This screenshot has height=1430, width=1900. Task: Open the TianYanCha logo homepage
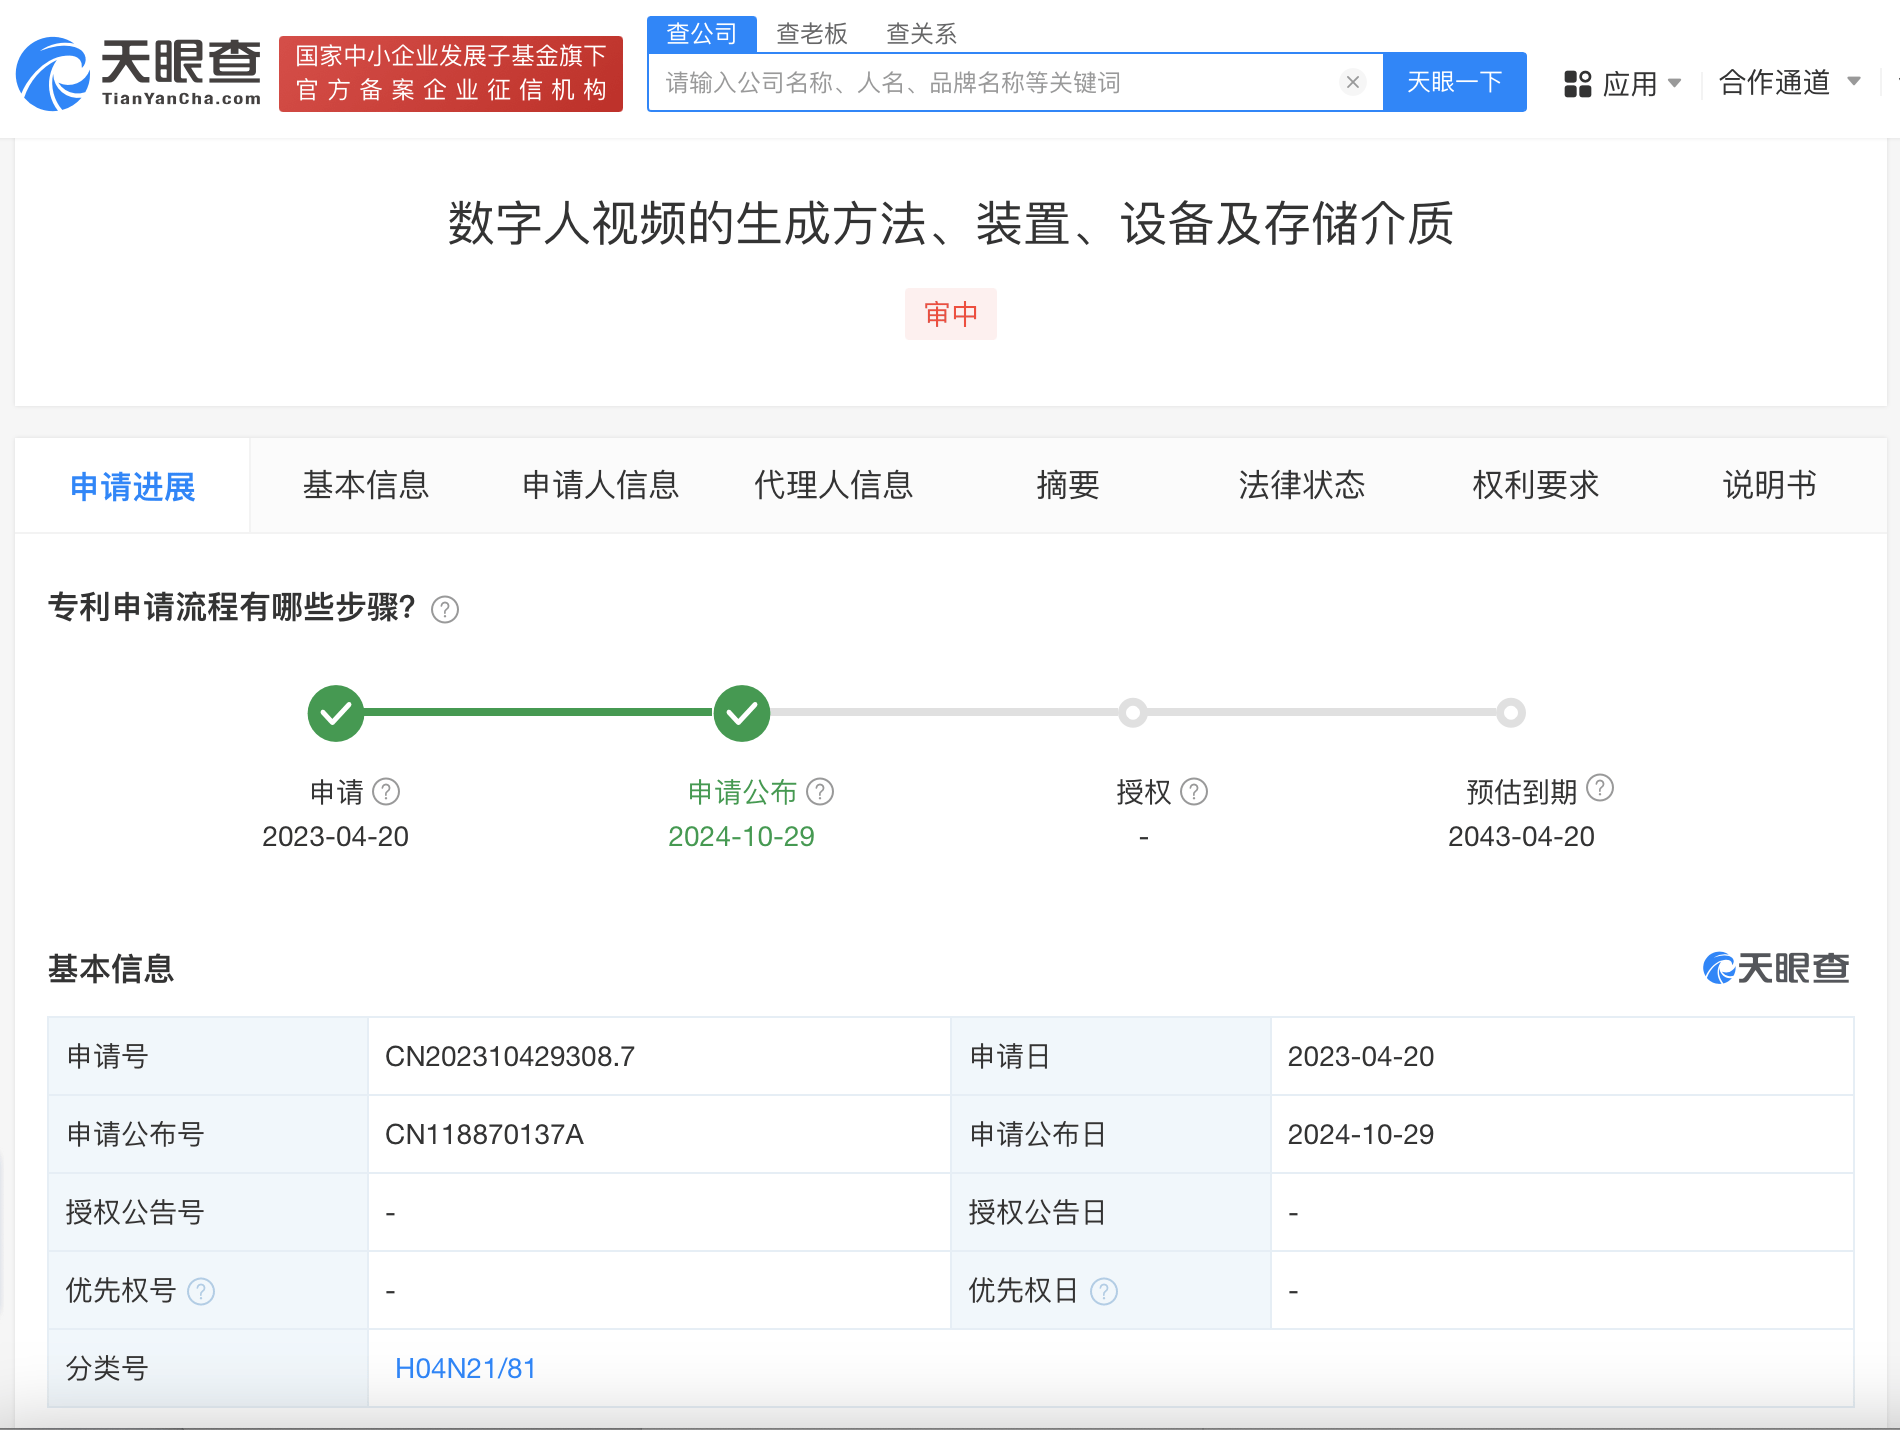pos(139,73)
